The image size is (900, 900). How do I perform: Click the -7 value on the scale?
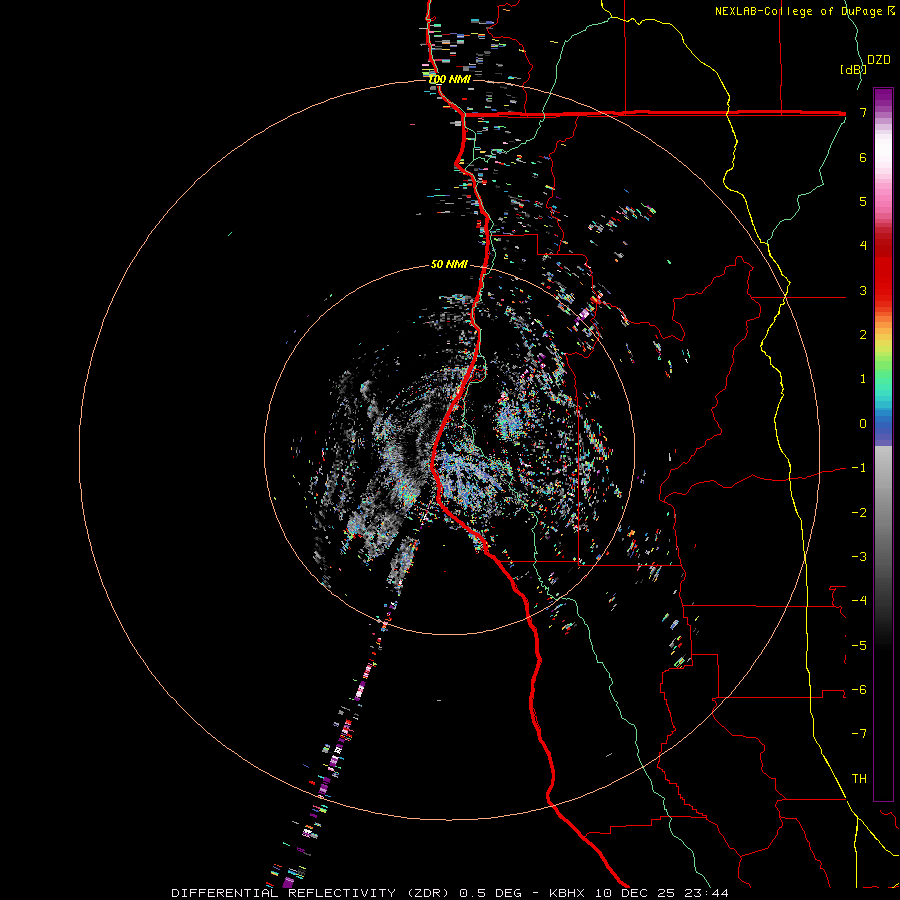tap(859, 734)
